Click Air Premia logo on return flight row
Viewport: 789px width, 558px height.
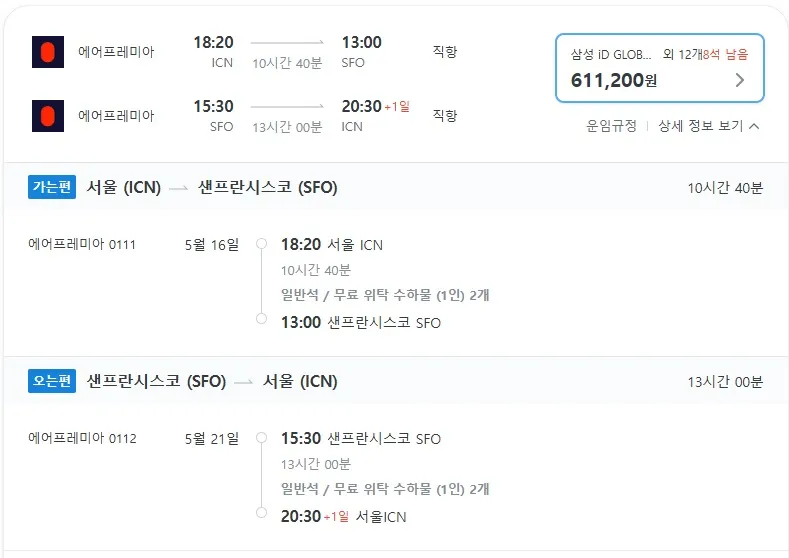[48, 116]
